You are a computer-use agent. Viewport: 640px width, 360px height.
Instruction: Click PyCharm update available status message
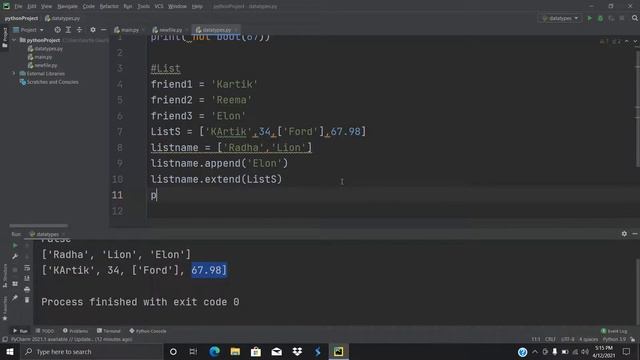(71, 340)
